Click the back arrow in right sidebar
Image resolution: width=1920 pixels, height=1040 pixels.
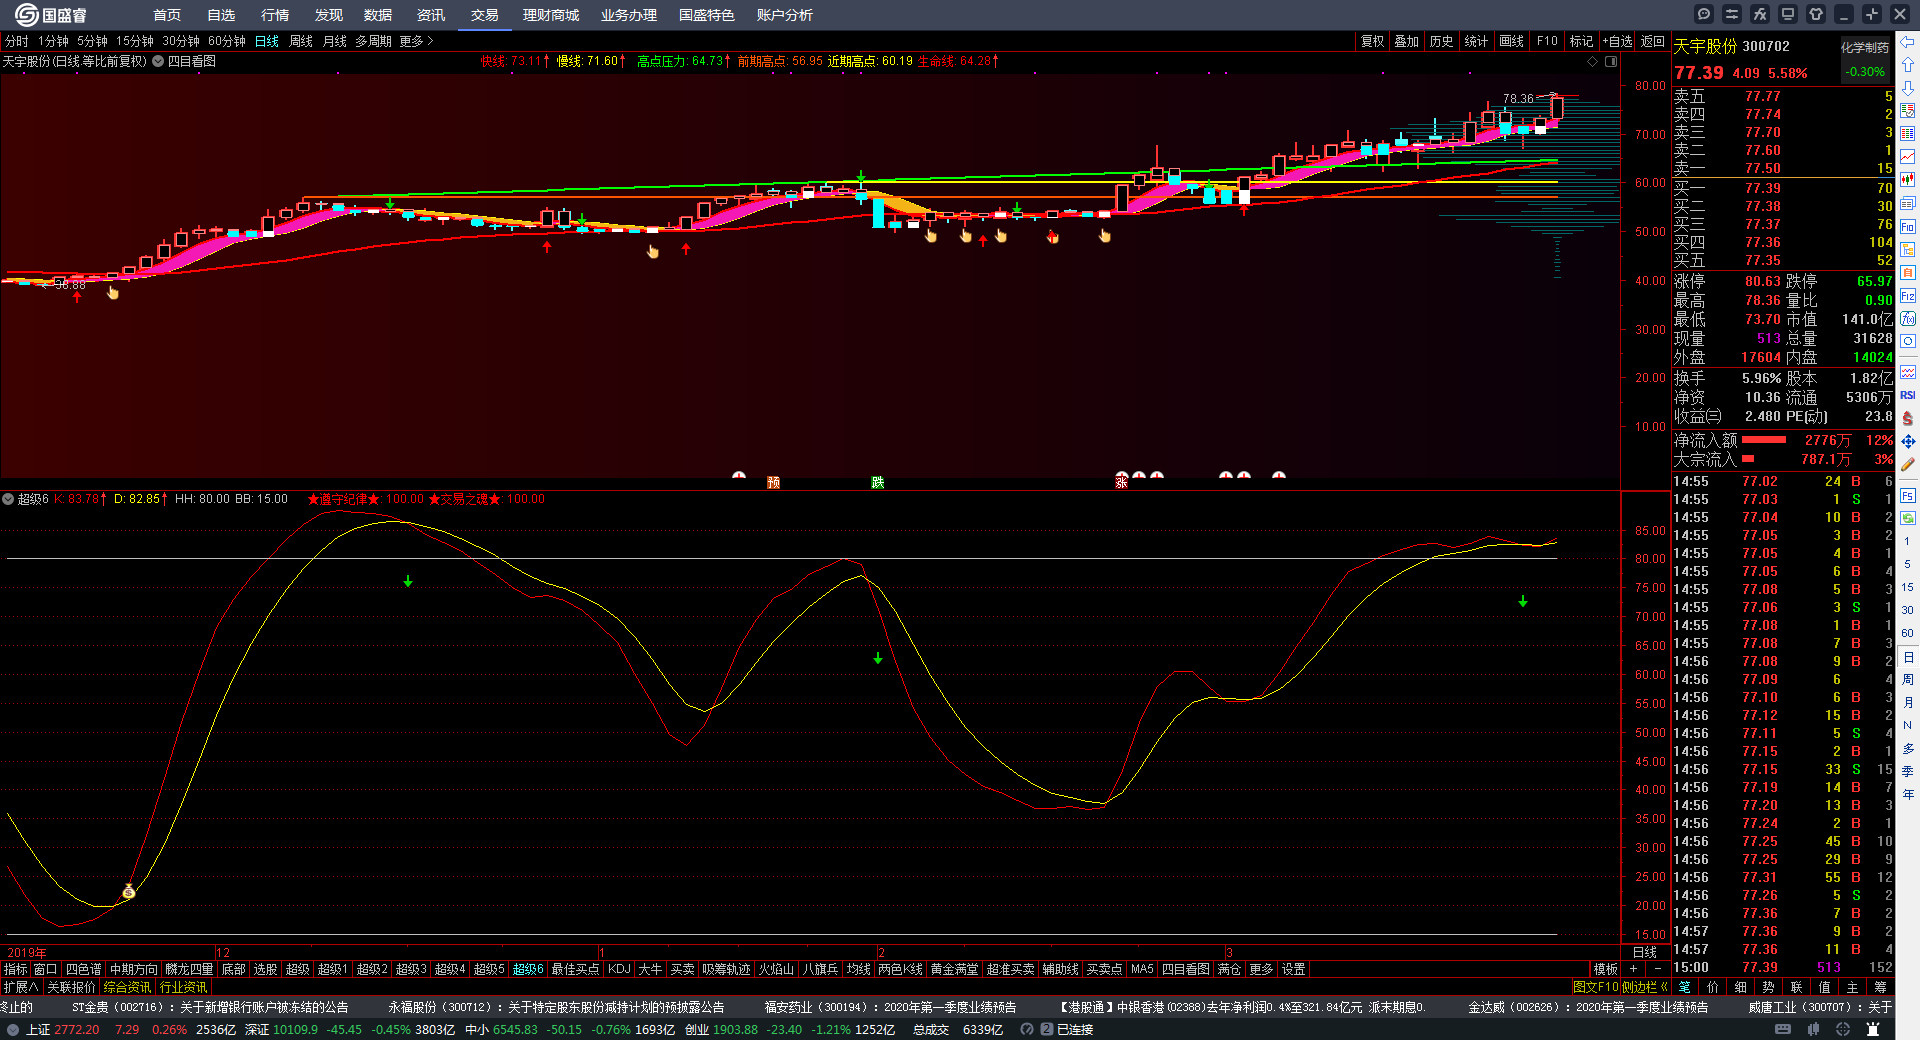coord(1908,42)
